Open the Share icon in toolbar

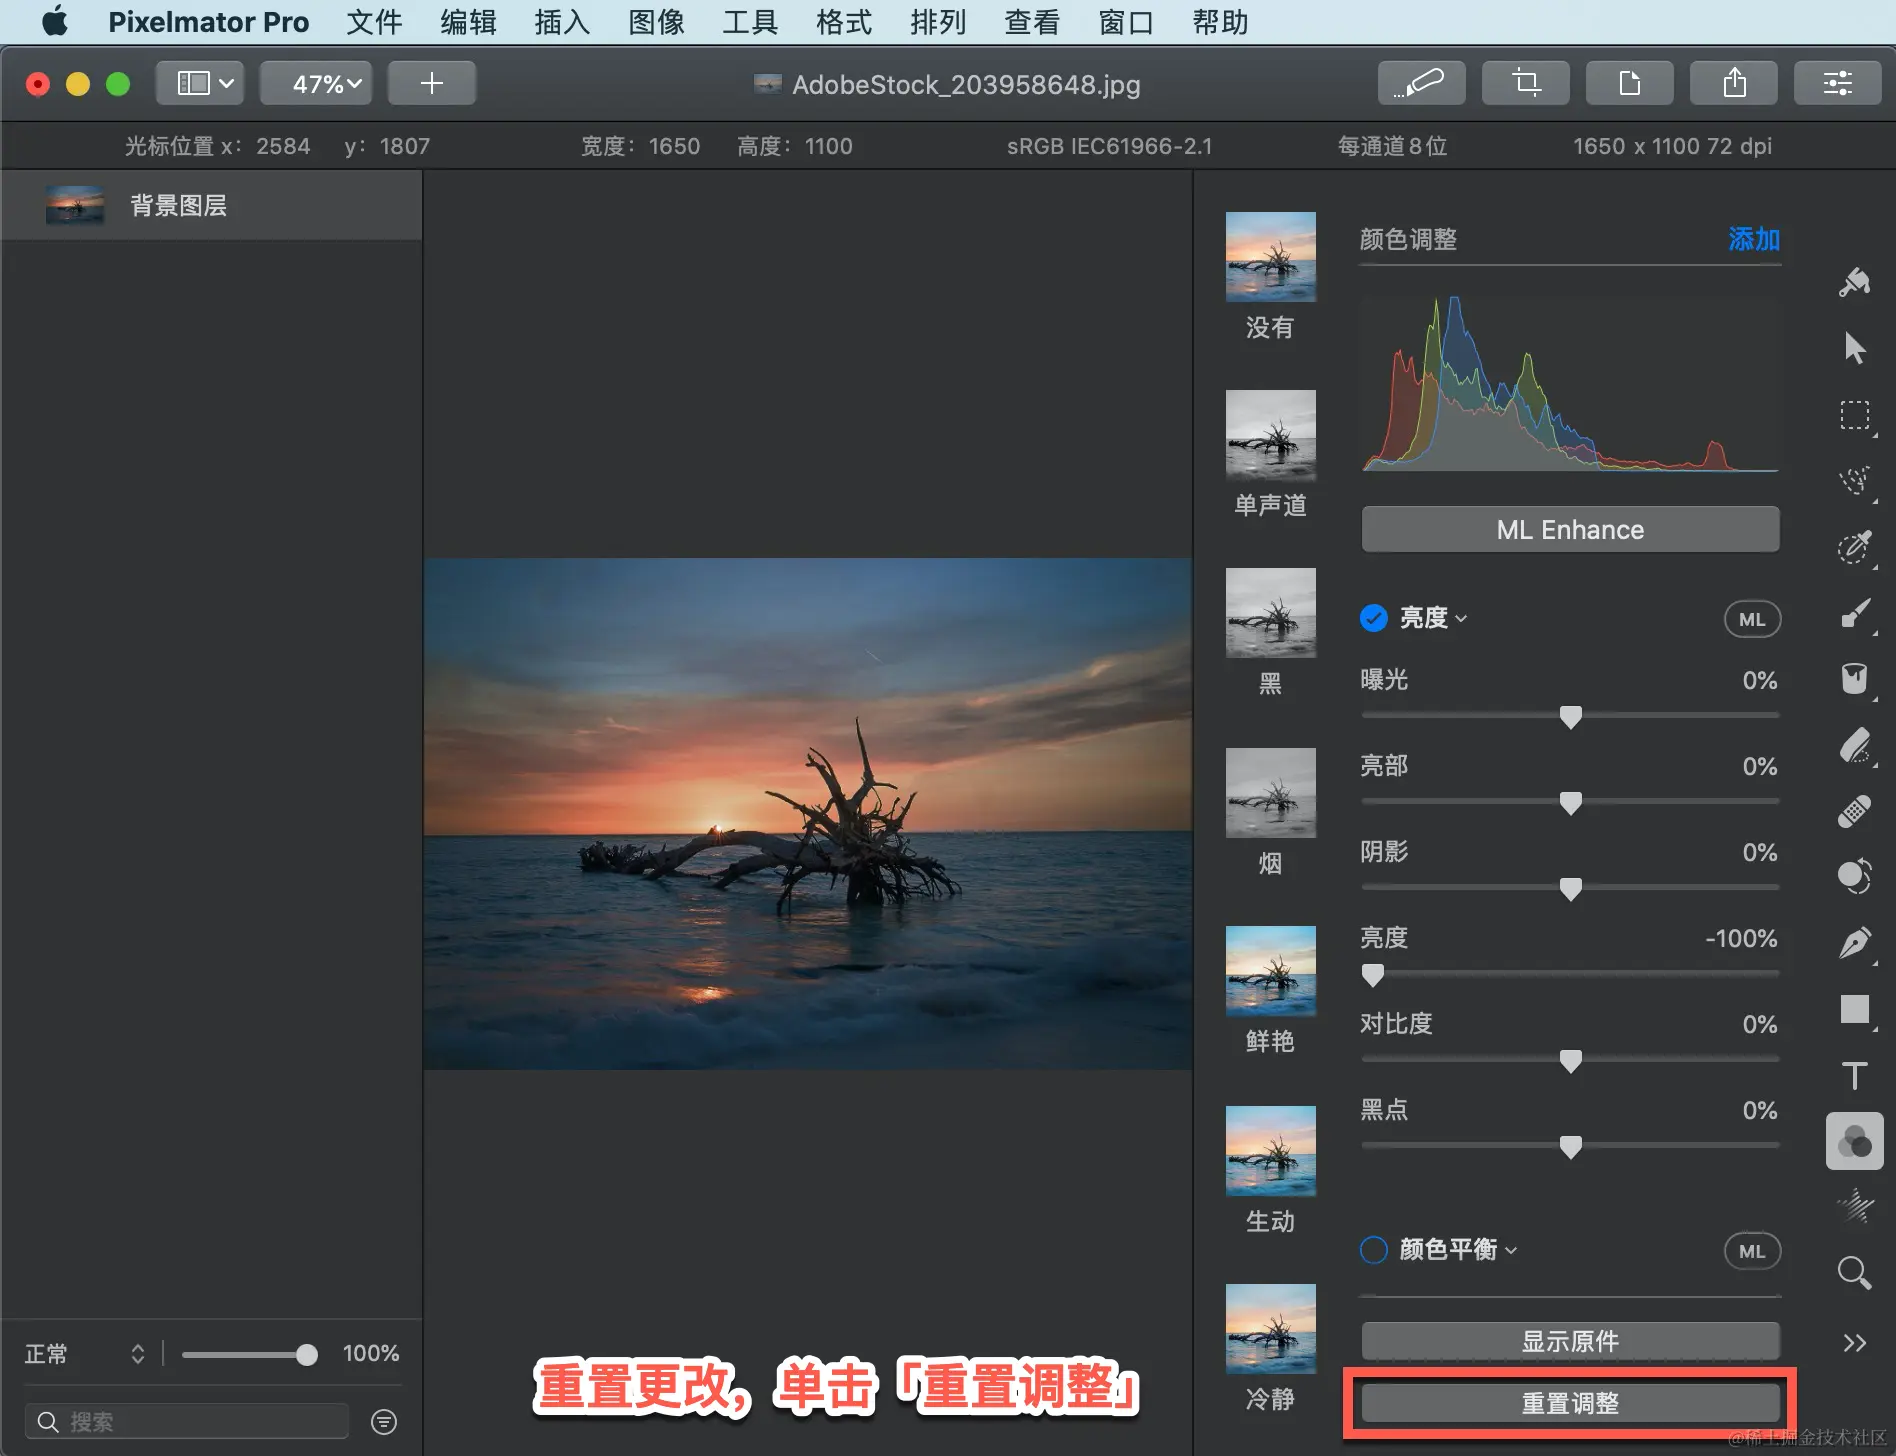click(1734, 83)
